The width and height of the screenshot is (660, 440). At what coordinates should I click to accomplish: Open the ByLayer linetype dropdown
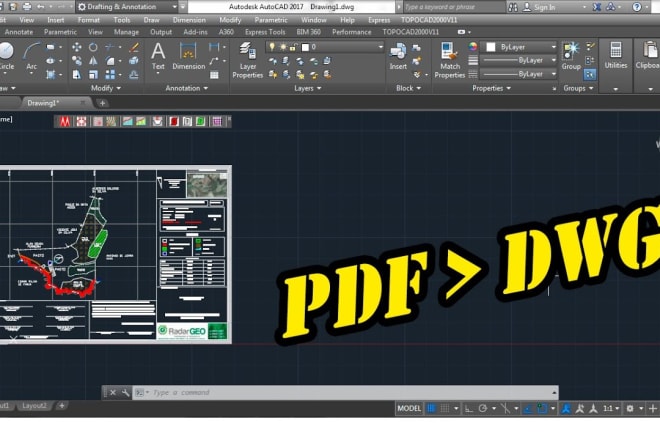(520, 74)
